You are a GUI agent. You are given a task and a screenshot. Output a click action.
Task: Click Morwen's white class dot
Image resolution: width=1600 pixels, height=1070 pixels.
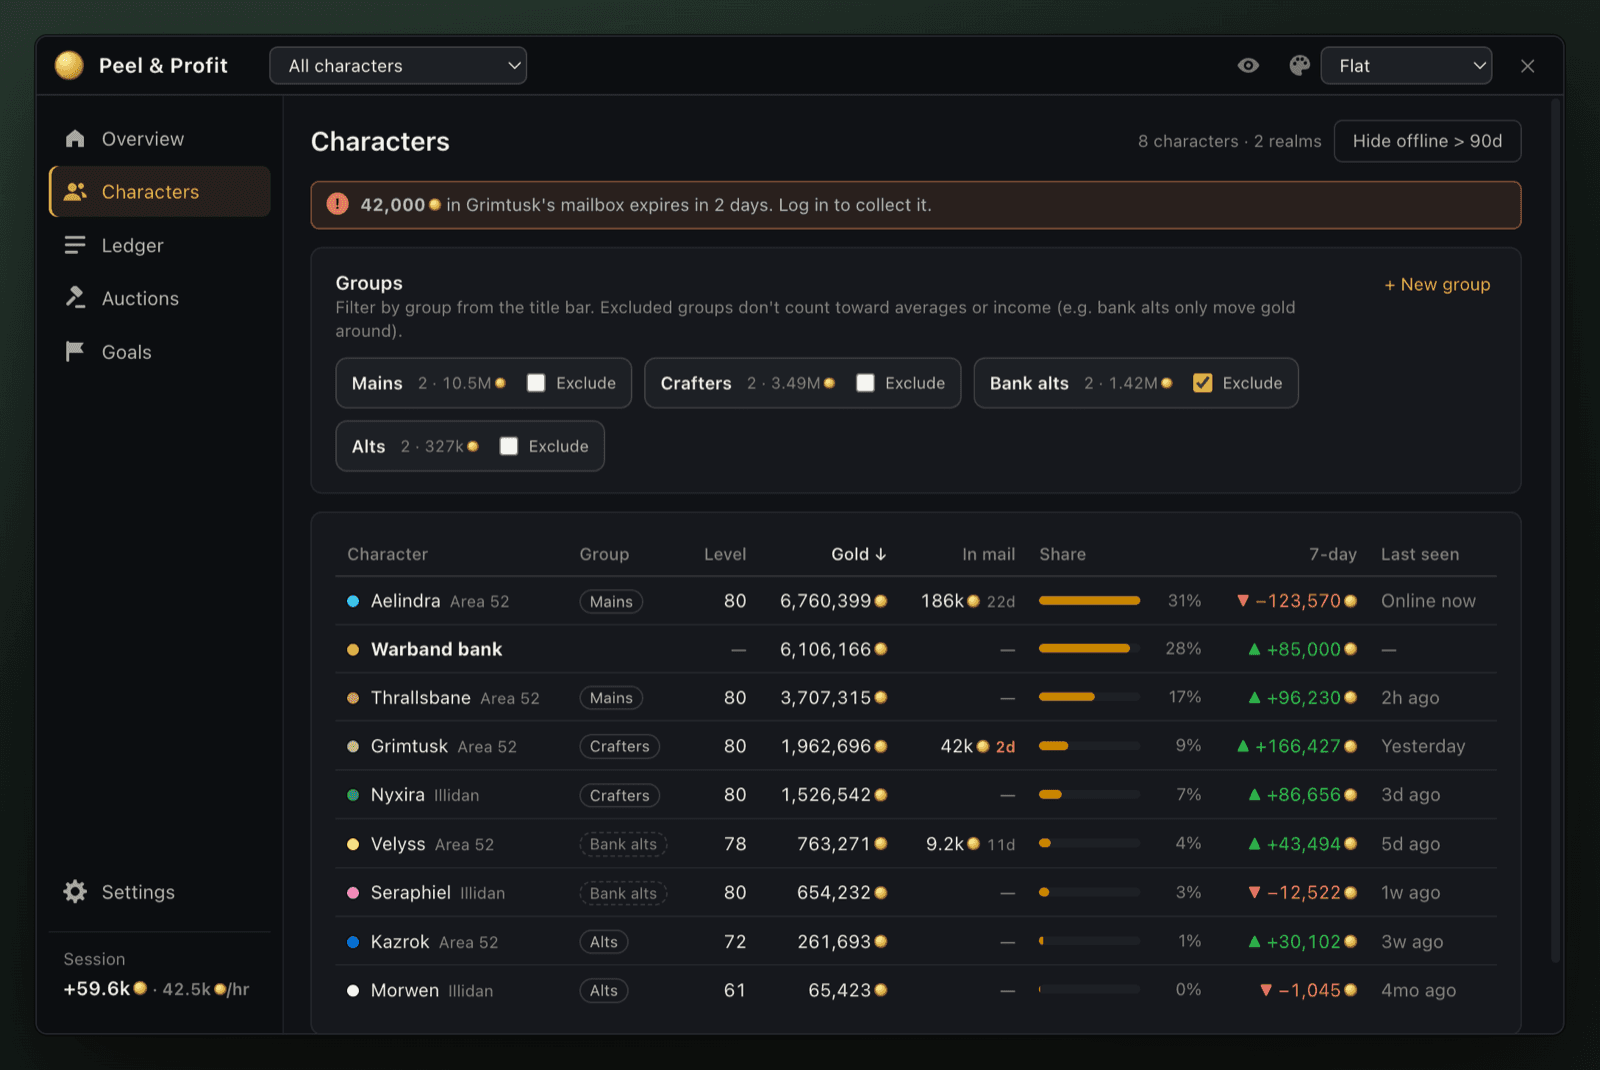coord(353,990)
